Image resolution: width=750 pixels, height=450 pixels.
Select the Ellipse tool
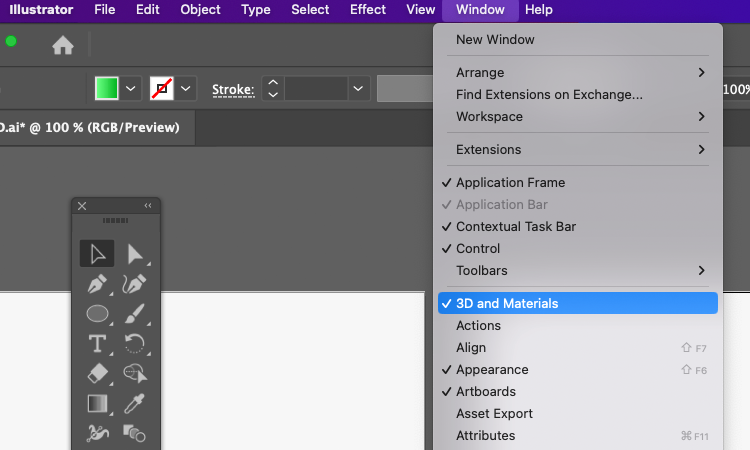coord(98,314)
